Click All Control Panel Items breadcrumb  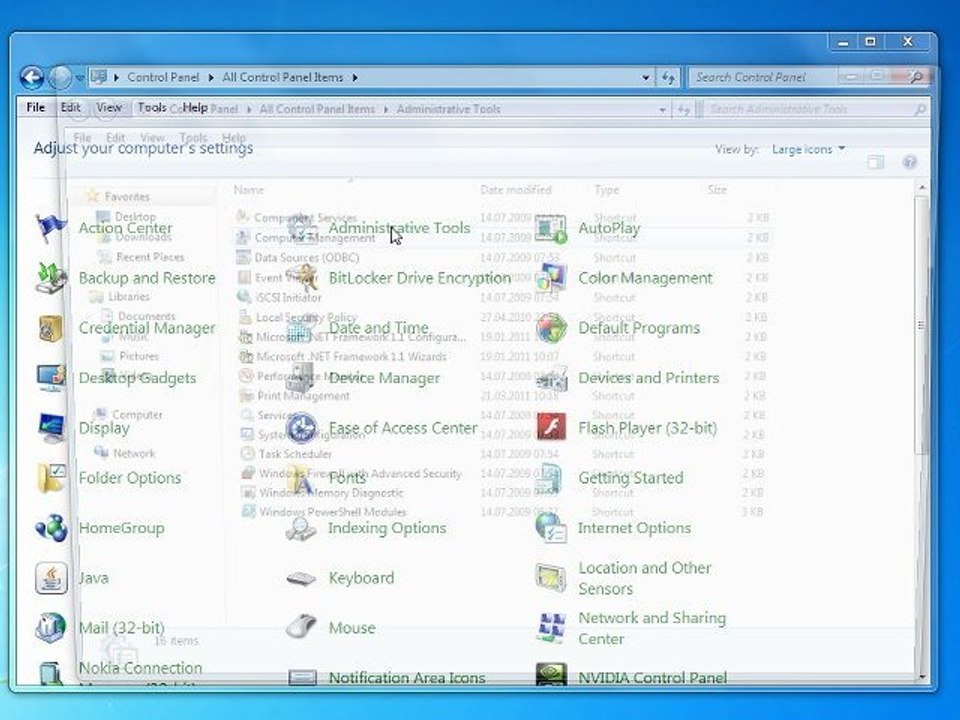pos(282,77)
